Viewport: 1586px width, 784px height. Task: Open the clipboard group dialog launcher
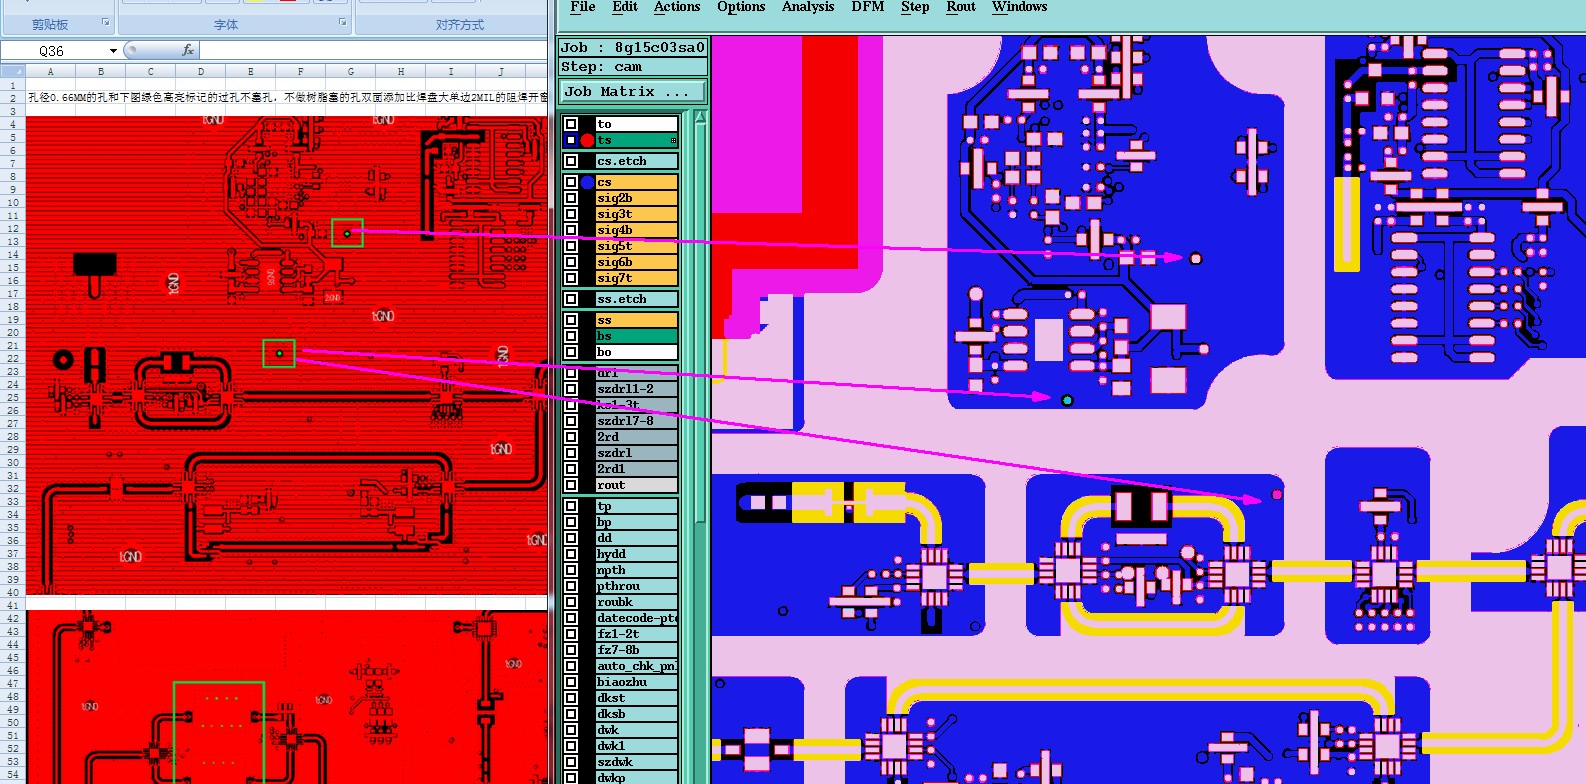(106, 22)
